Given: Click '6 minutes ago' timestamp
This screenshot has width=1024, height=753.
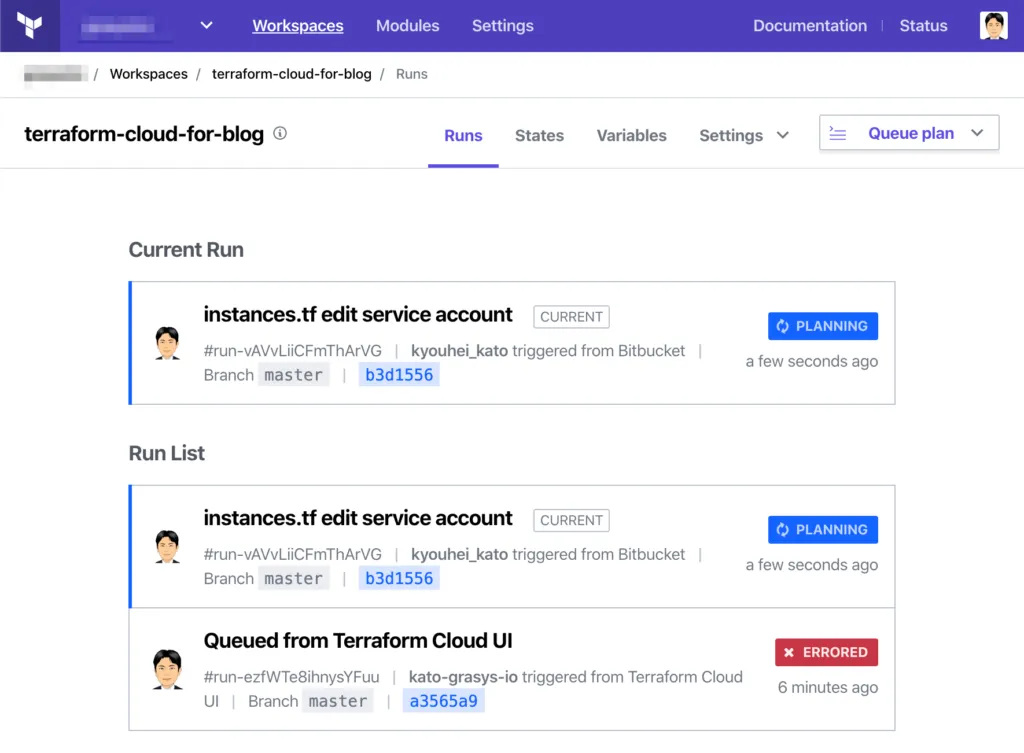Looking at the screenshot, I should click(x=827, y=687).
